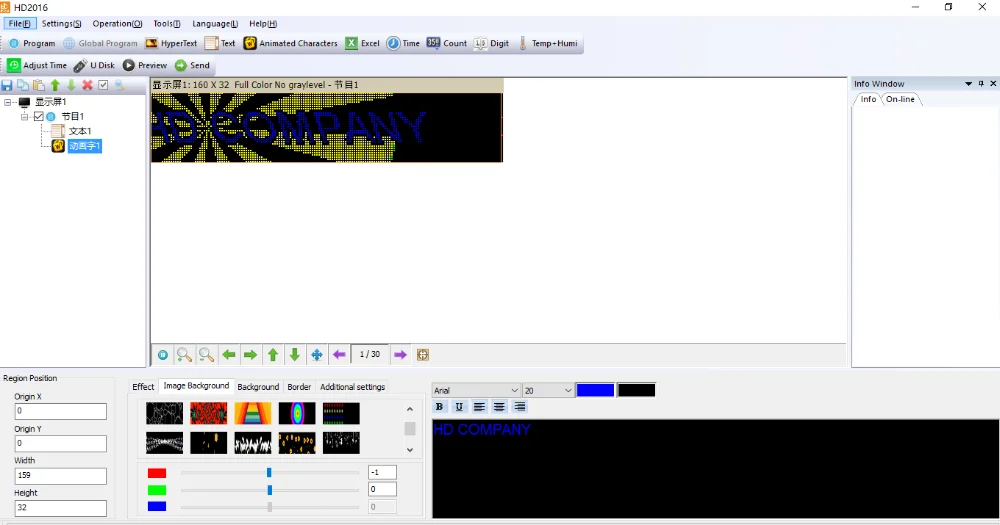Image resolution: width=1000 pixels, height=525 pixels.
Task: Open the U Disk export tool
Action: pyautogui.click(x=94, y=65)
